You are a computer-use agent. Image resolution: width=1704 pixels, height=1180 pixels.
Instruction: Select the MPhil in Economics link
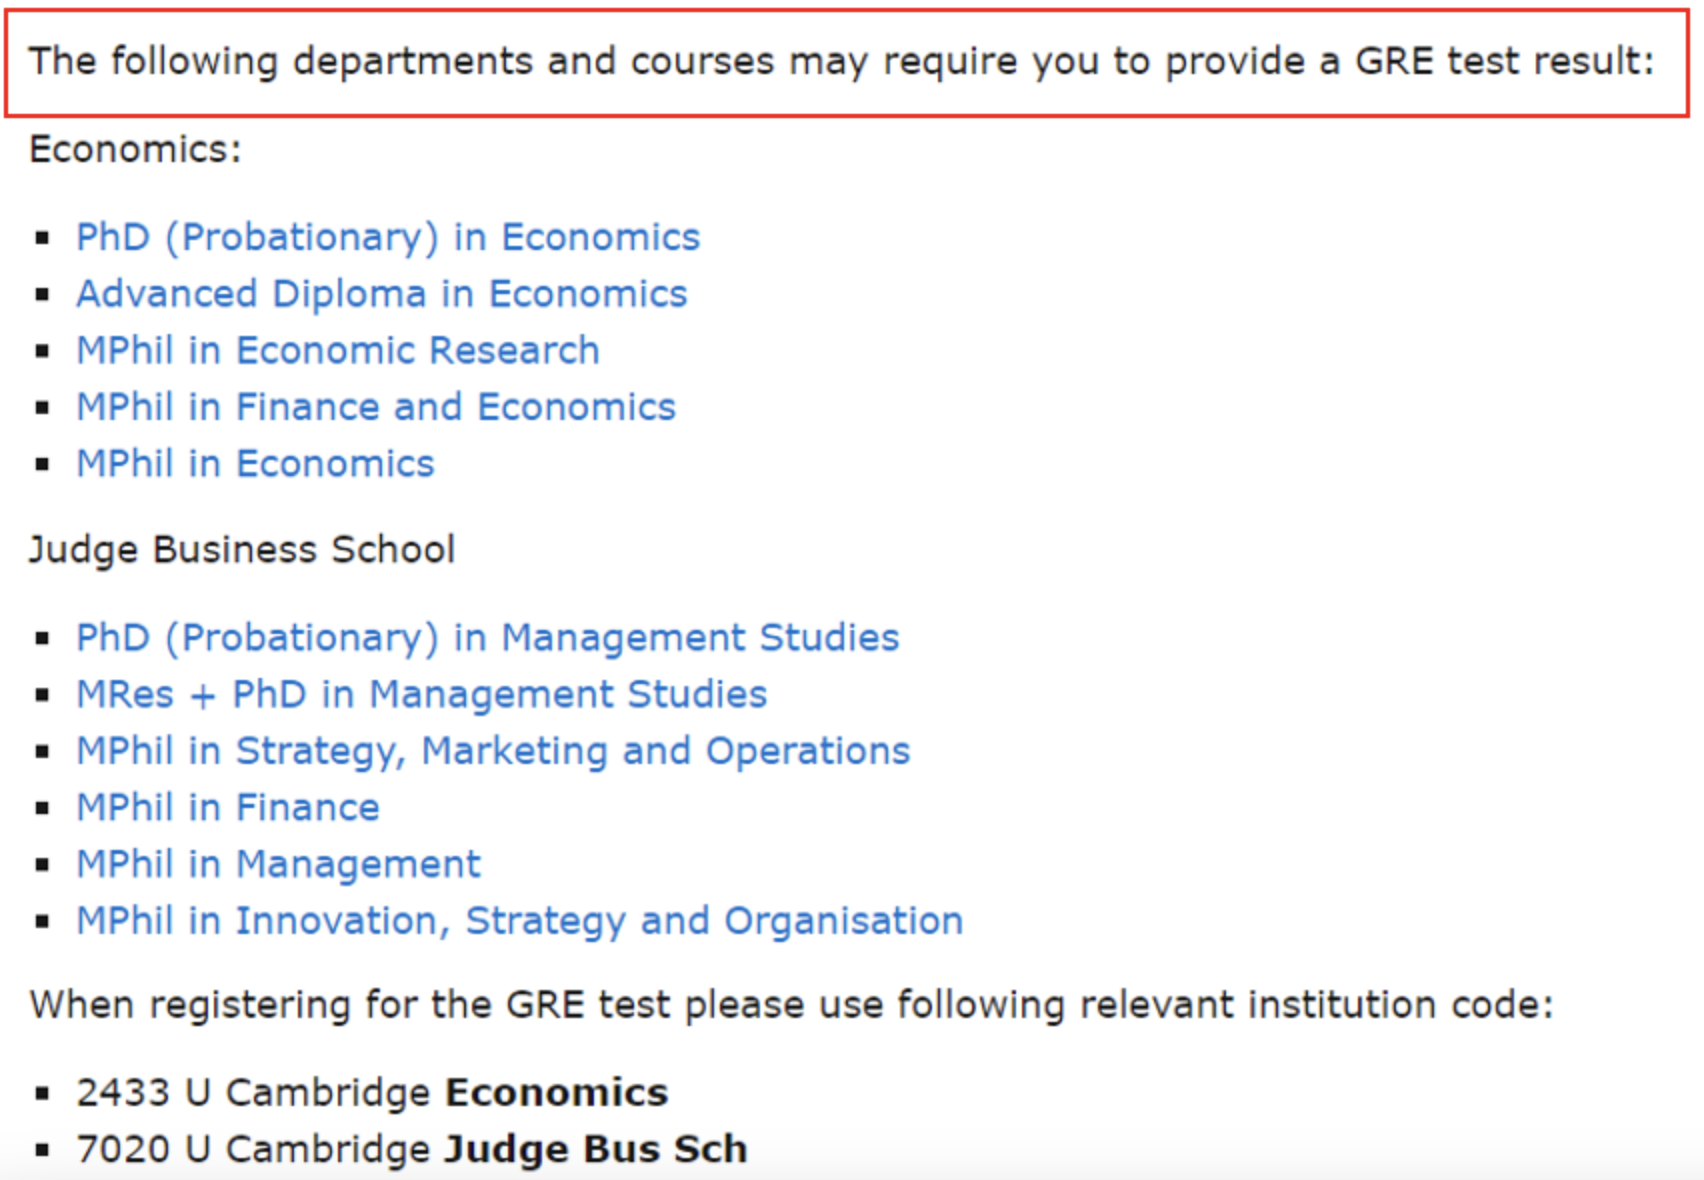click(256, 464)
